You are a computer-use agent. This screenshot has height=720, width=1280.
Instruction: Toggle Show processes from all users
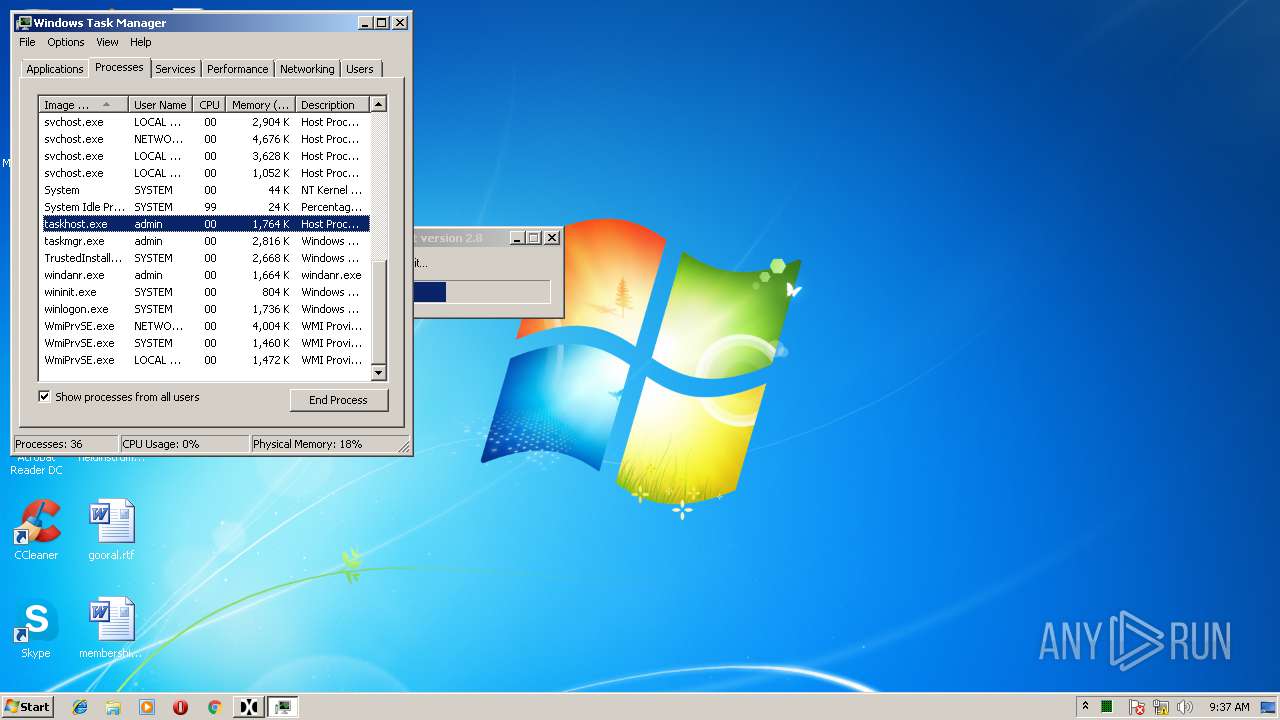(x=44, y=397)
